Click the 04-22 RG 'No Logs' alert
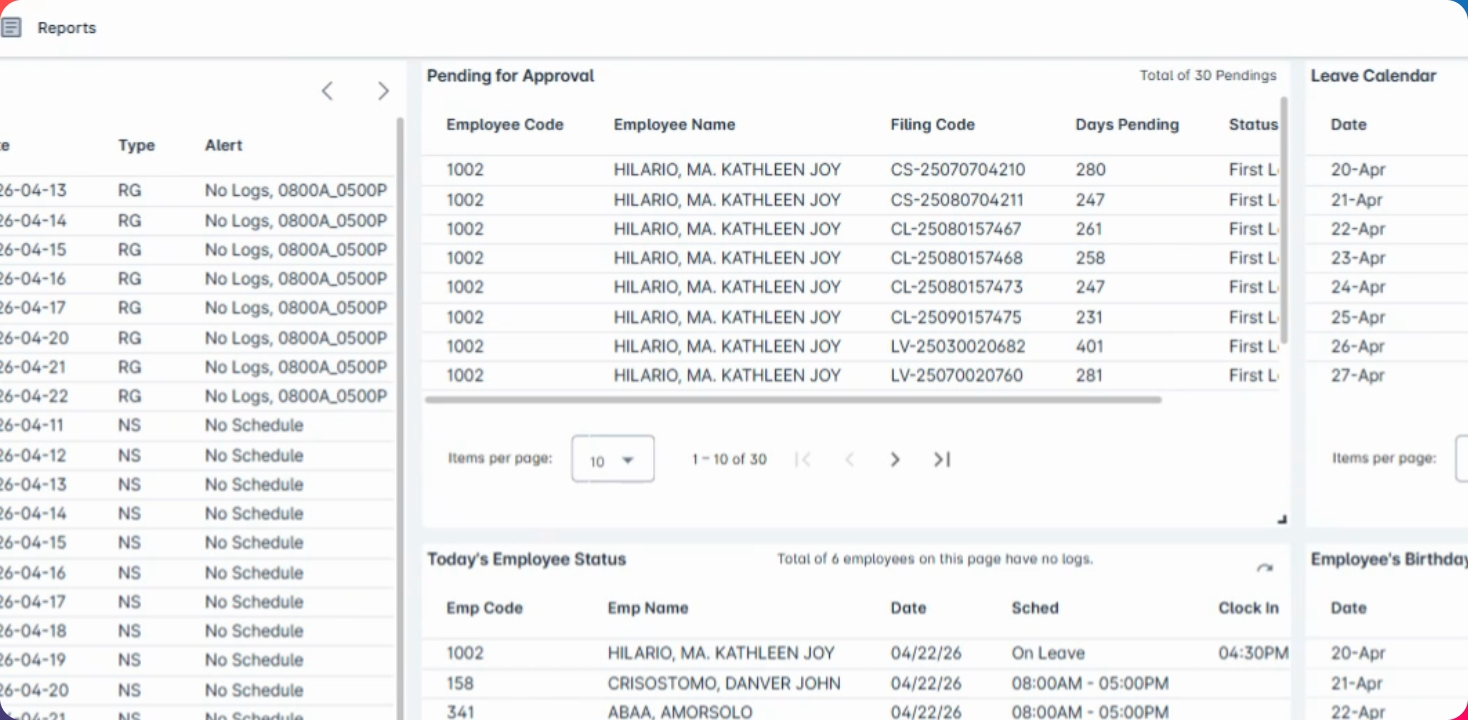 tap(296, 396)
